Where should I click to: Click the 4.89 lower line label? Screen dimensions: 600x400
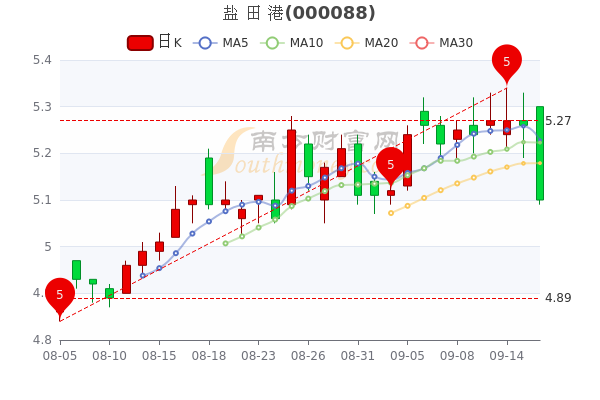pyautogui.click(x=558, y=298)
